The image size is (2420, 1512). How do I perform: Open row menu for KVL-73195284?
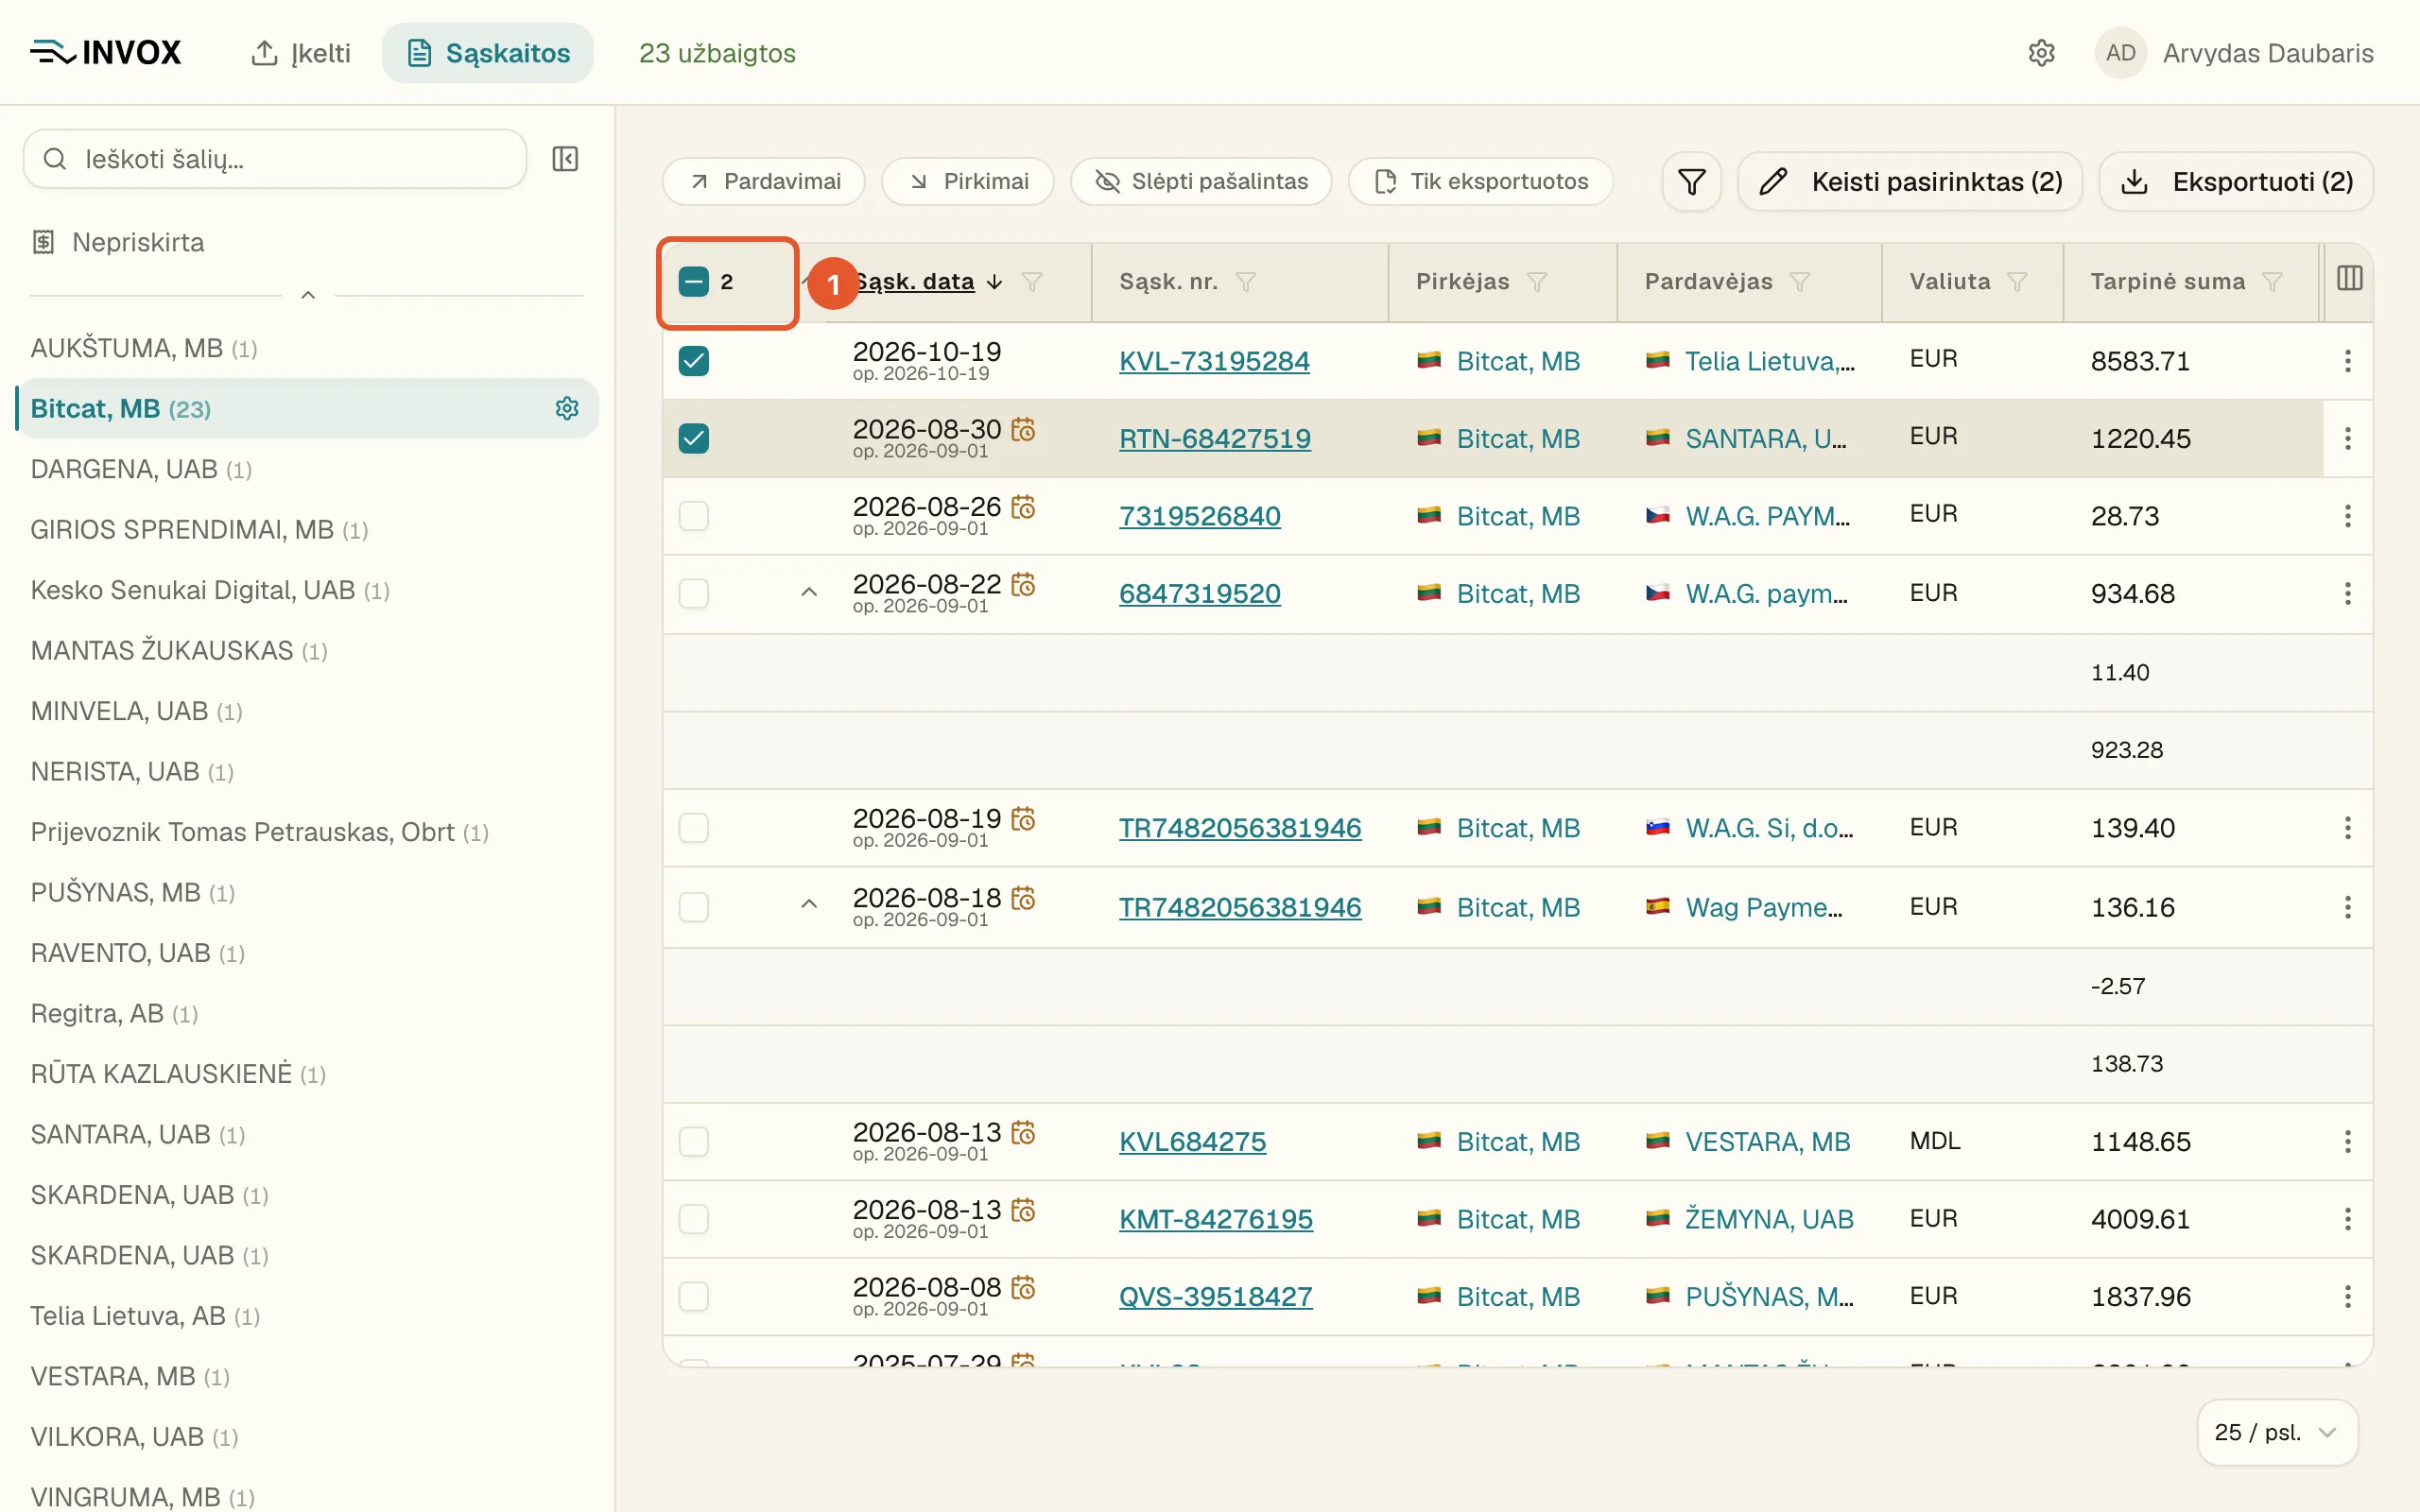(2347, 361)
